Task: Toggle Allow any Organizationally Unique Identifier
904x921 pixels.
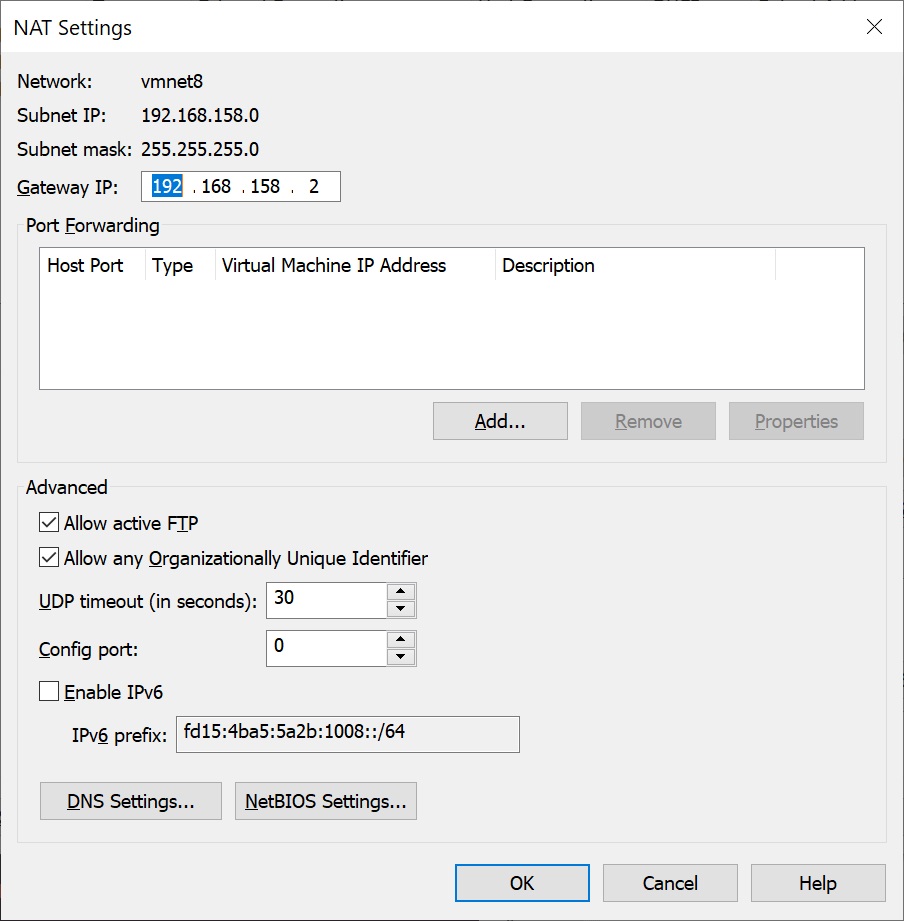Action: click(49, 557)
